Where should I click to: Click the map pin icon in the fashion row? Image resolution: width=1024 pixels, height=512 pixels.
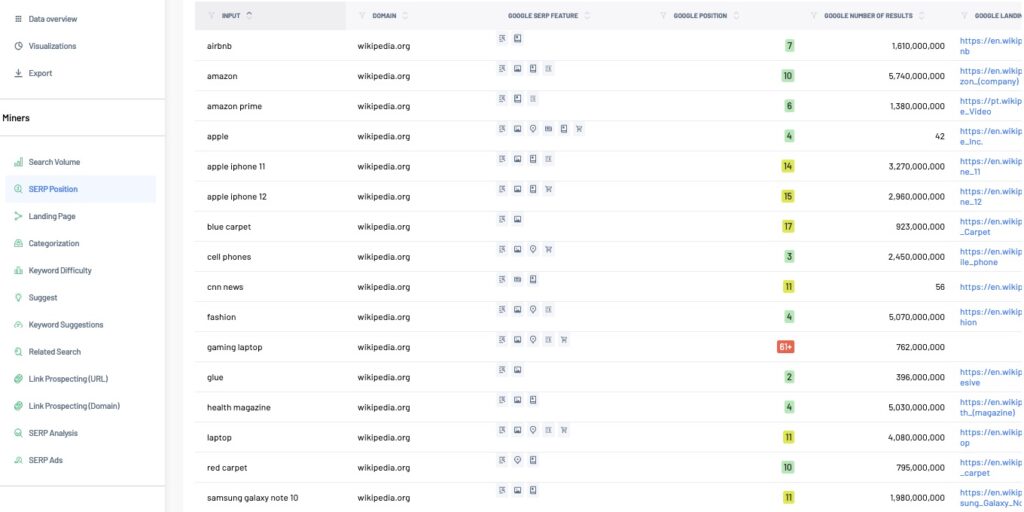pos(533,310)
